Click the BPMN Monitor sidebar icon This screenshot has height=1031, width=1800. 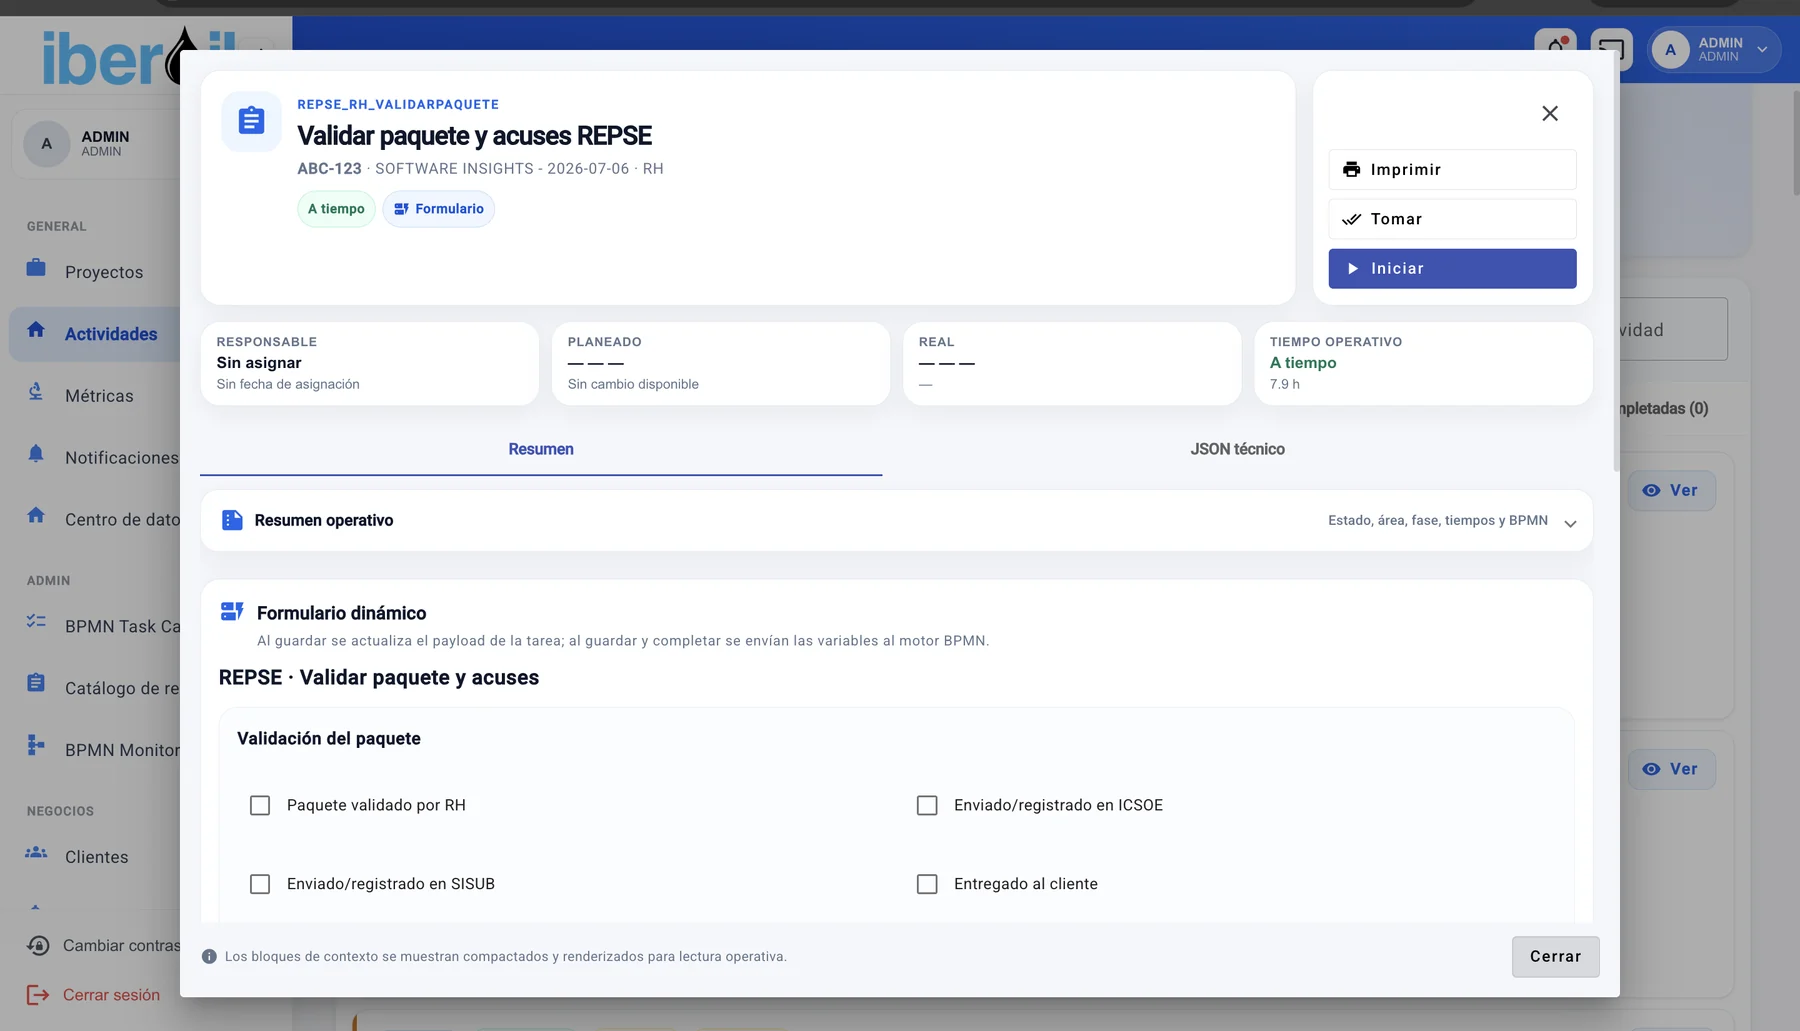[36, 745]
